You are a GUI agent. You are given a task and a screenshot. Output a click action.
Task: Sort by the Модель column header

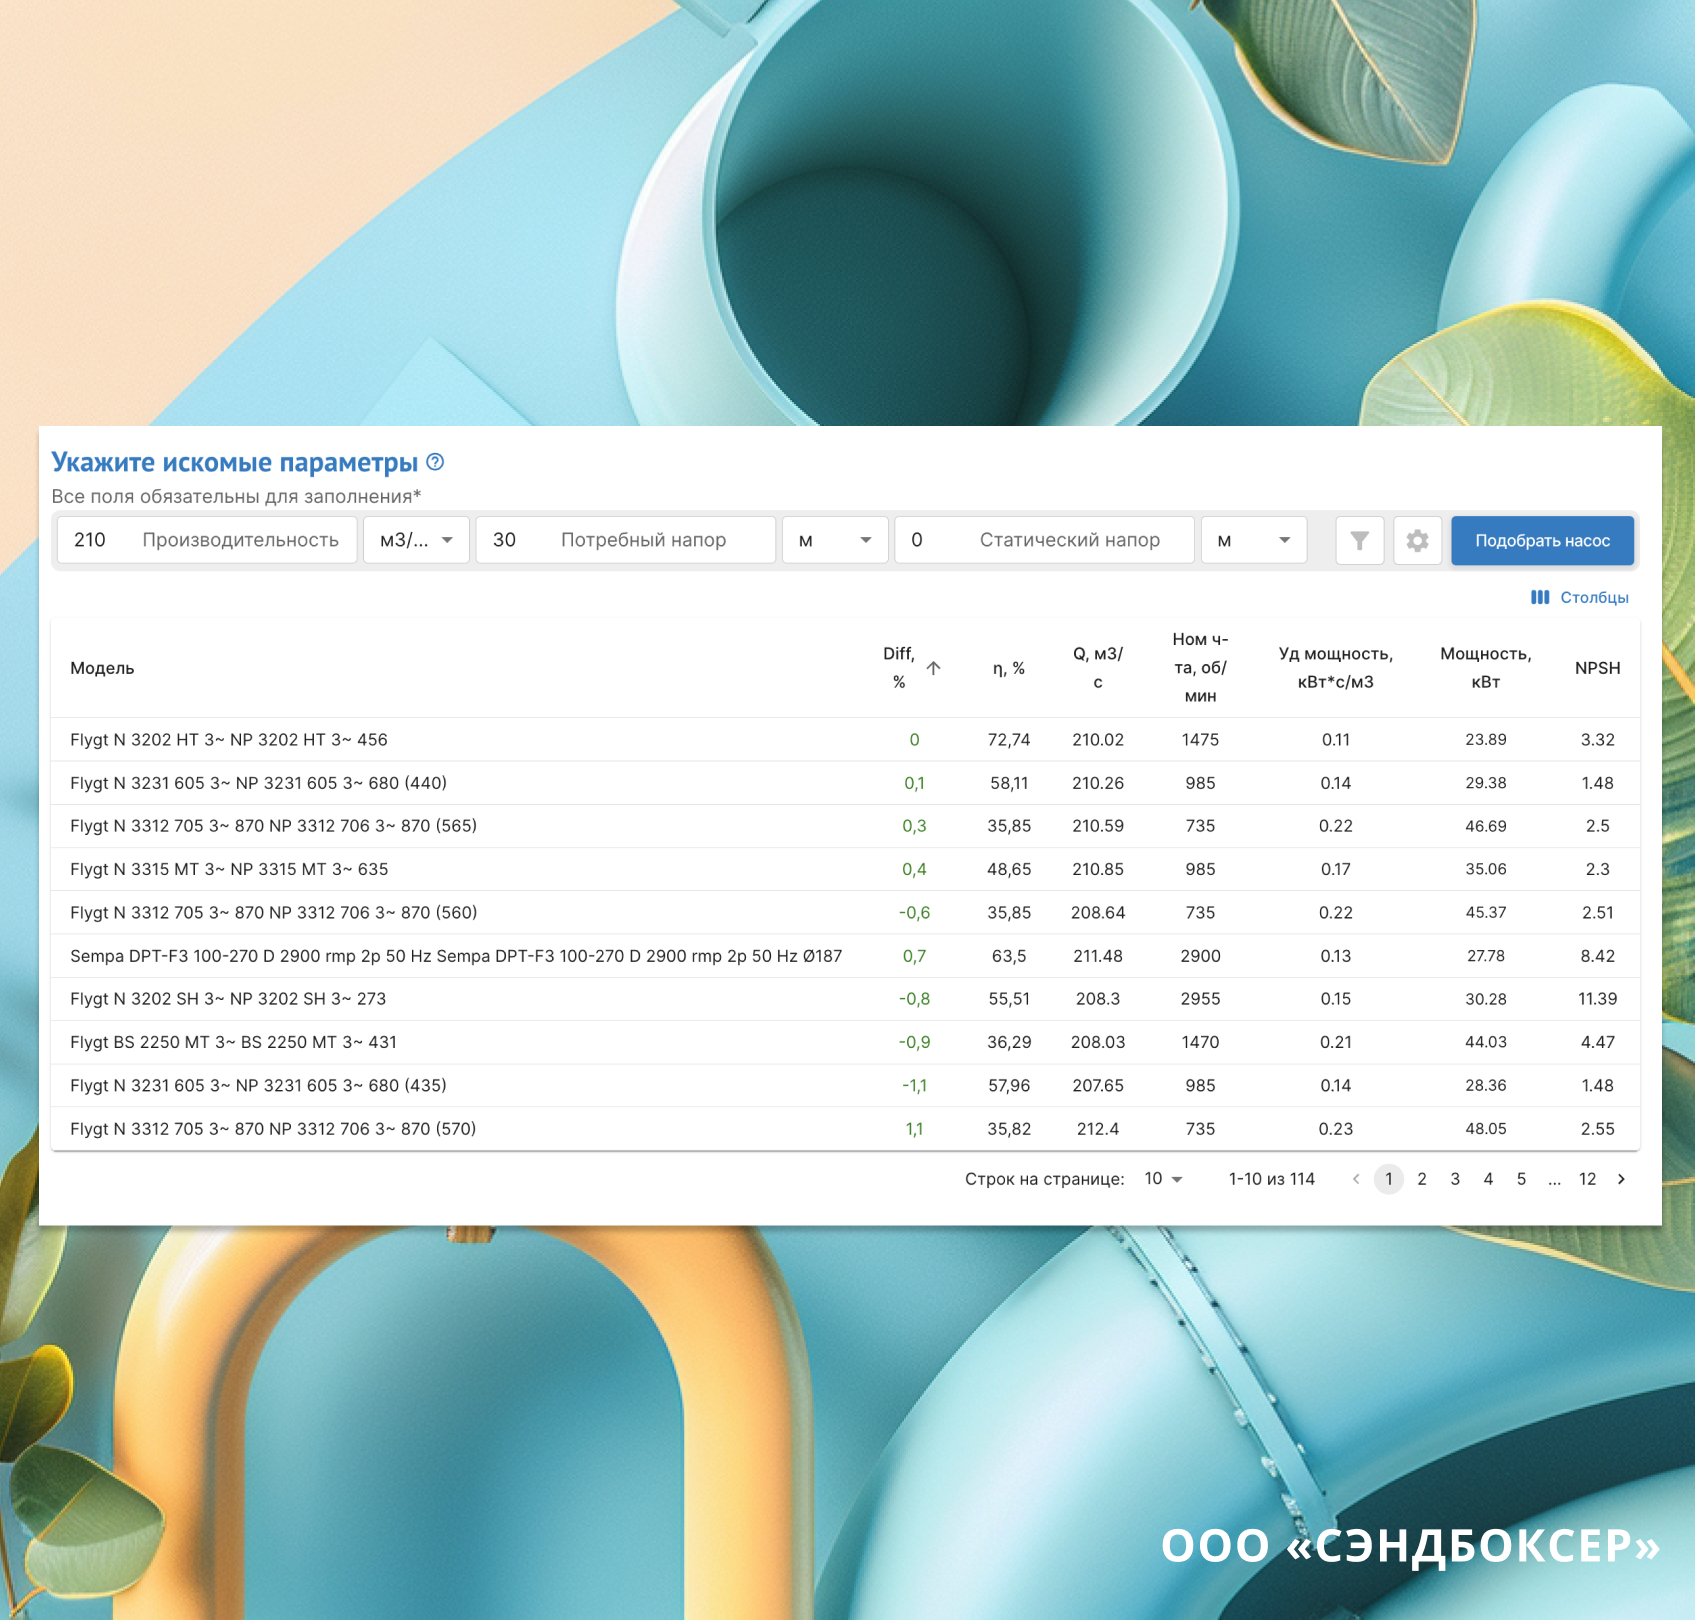[x=102, y=668]
